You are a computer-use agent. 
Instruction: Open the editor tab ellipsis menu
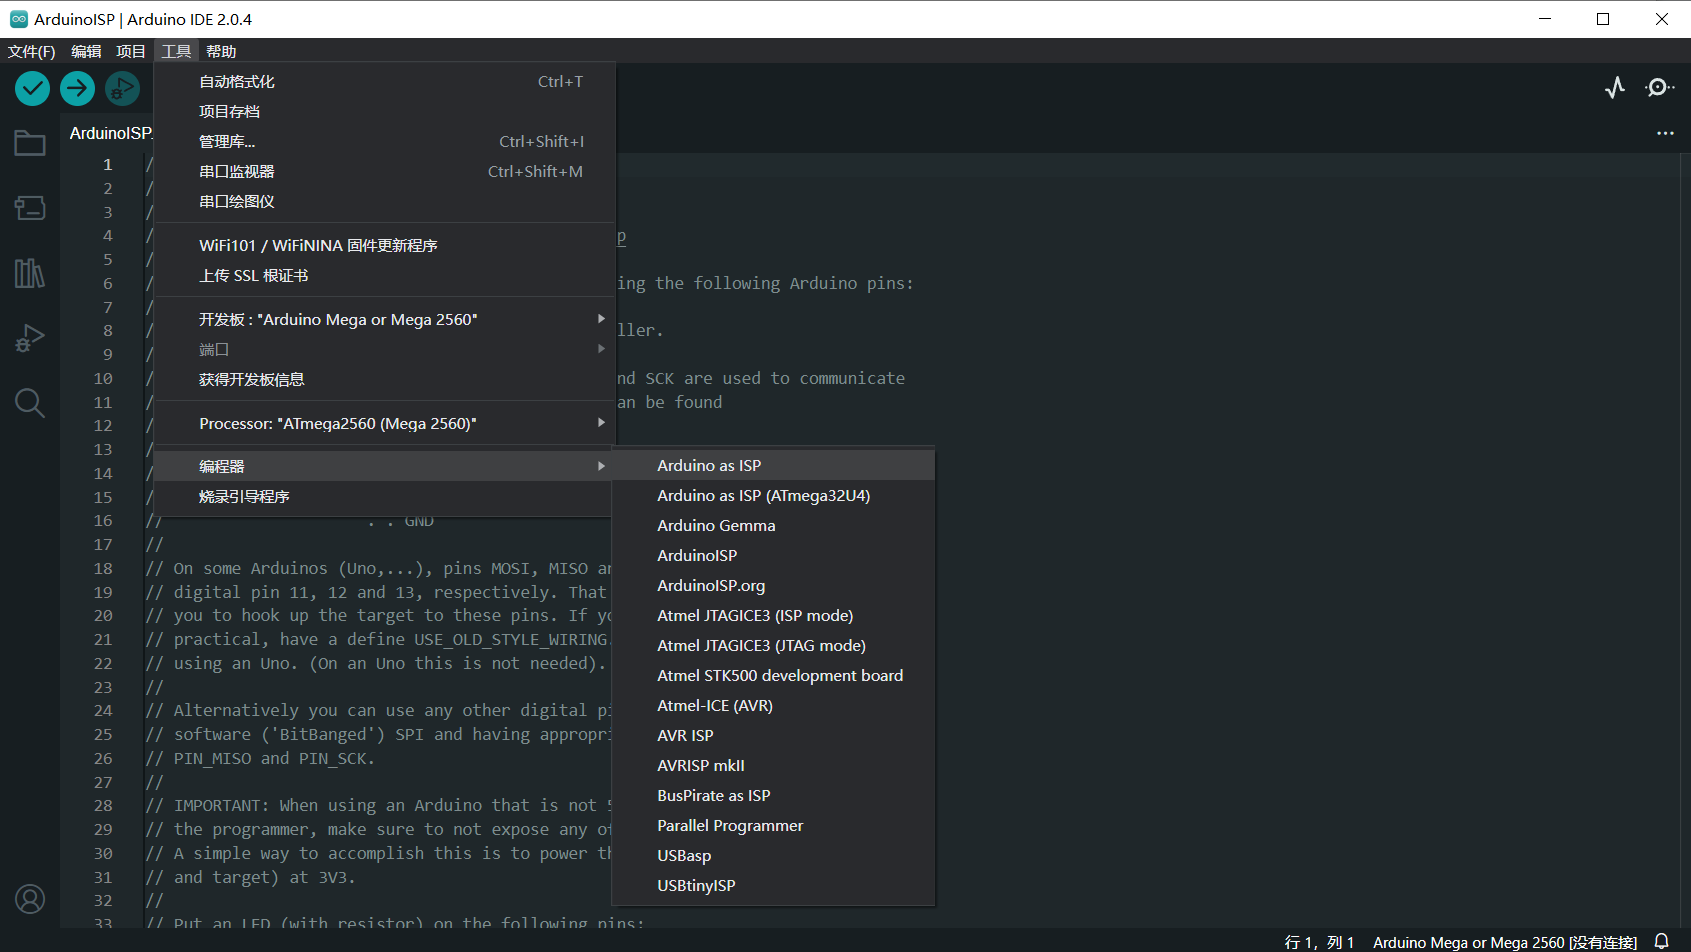[1665, 133]
